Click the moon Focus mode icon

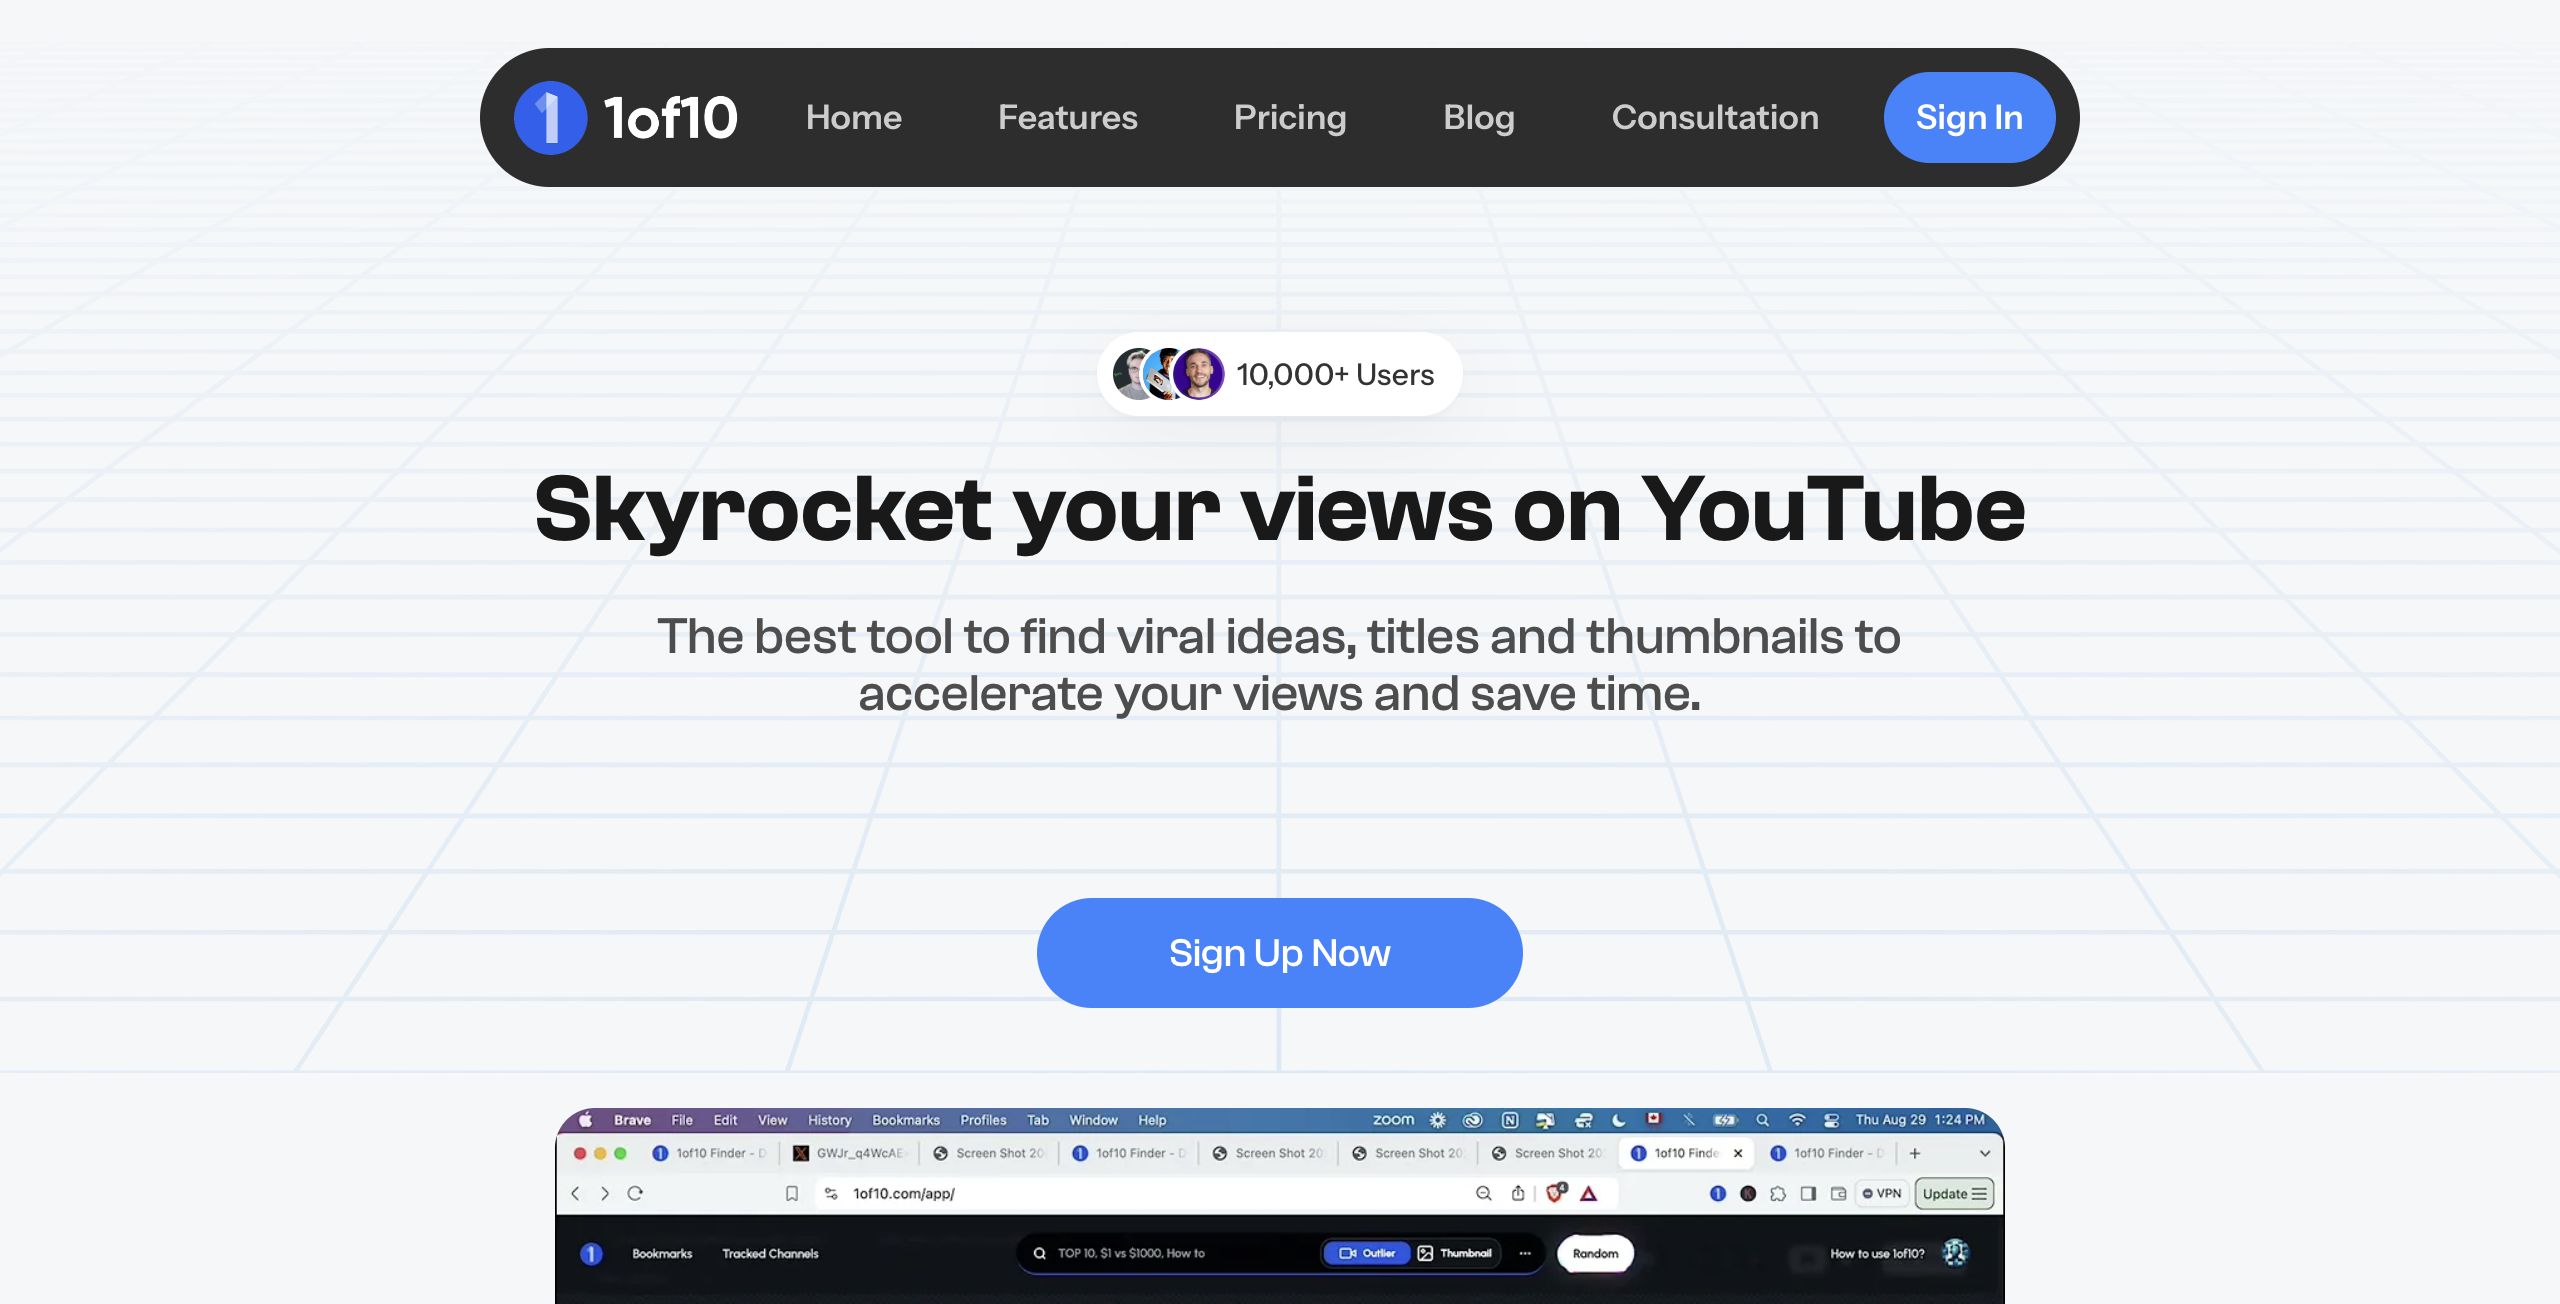tap(1619, 1120)
